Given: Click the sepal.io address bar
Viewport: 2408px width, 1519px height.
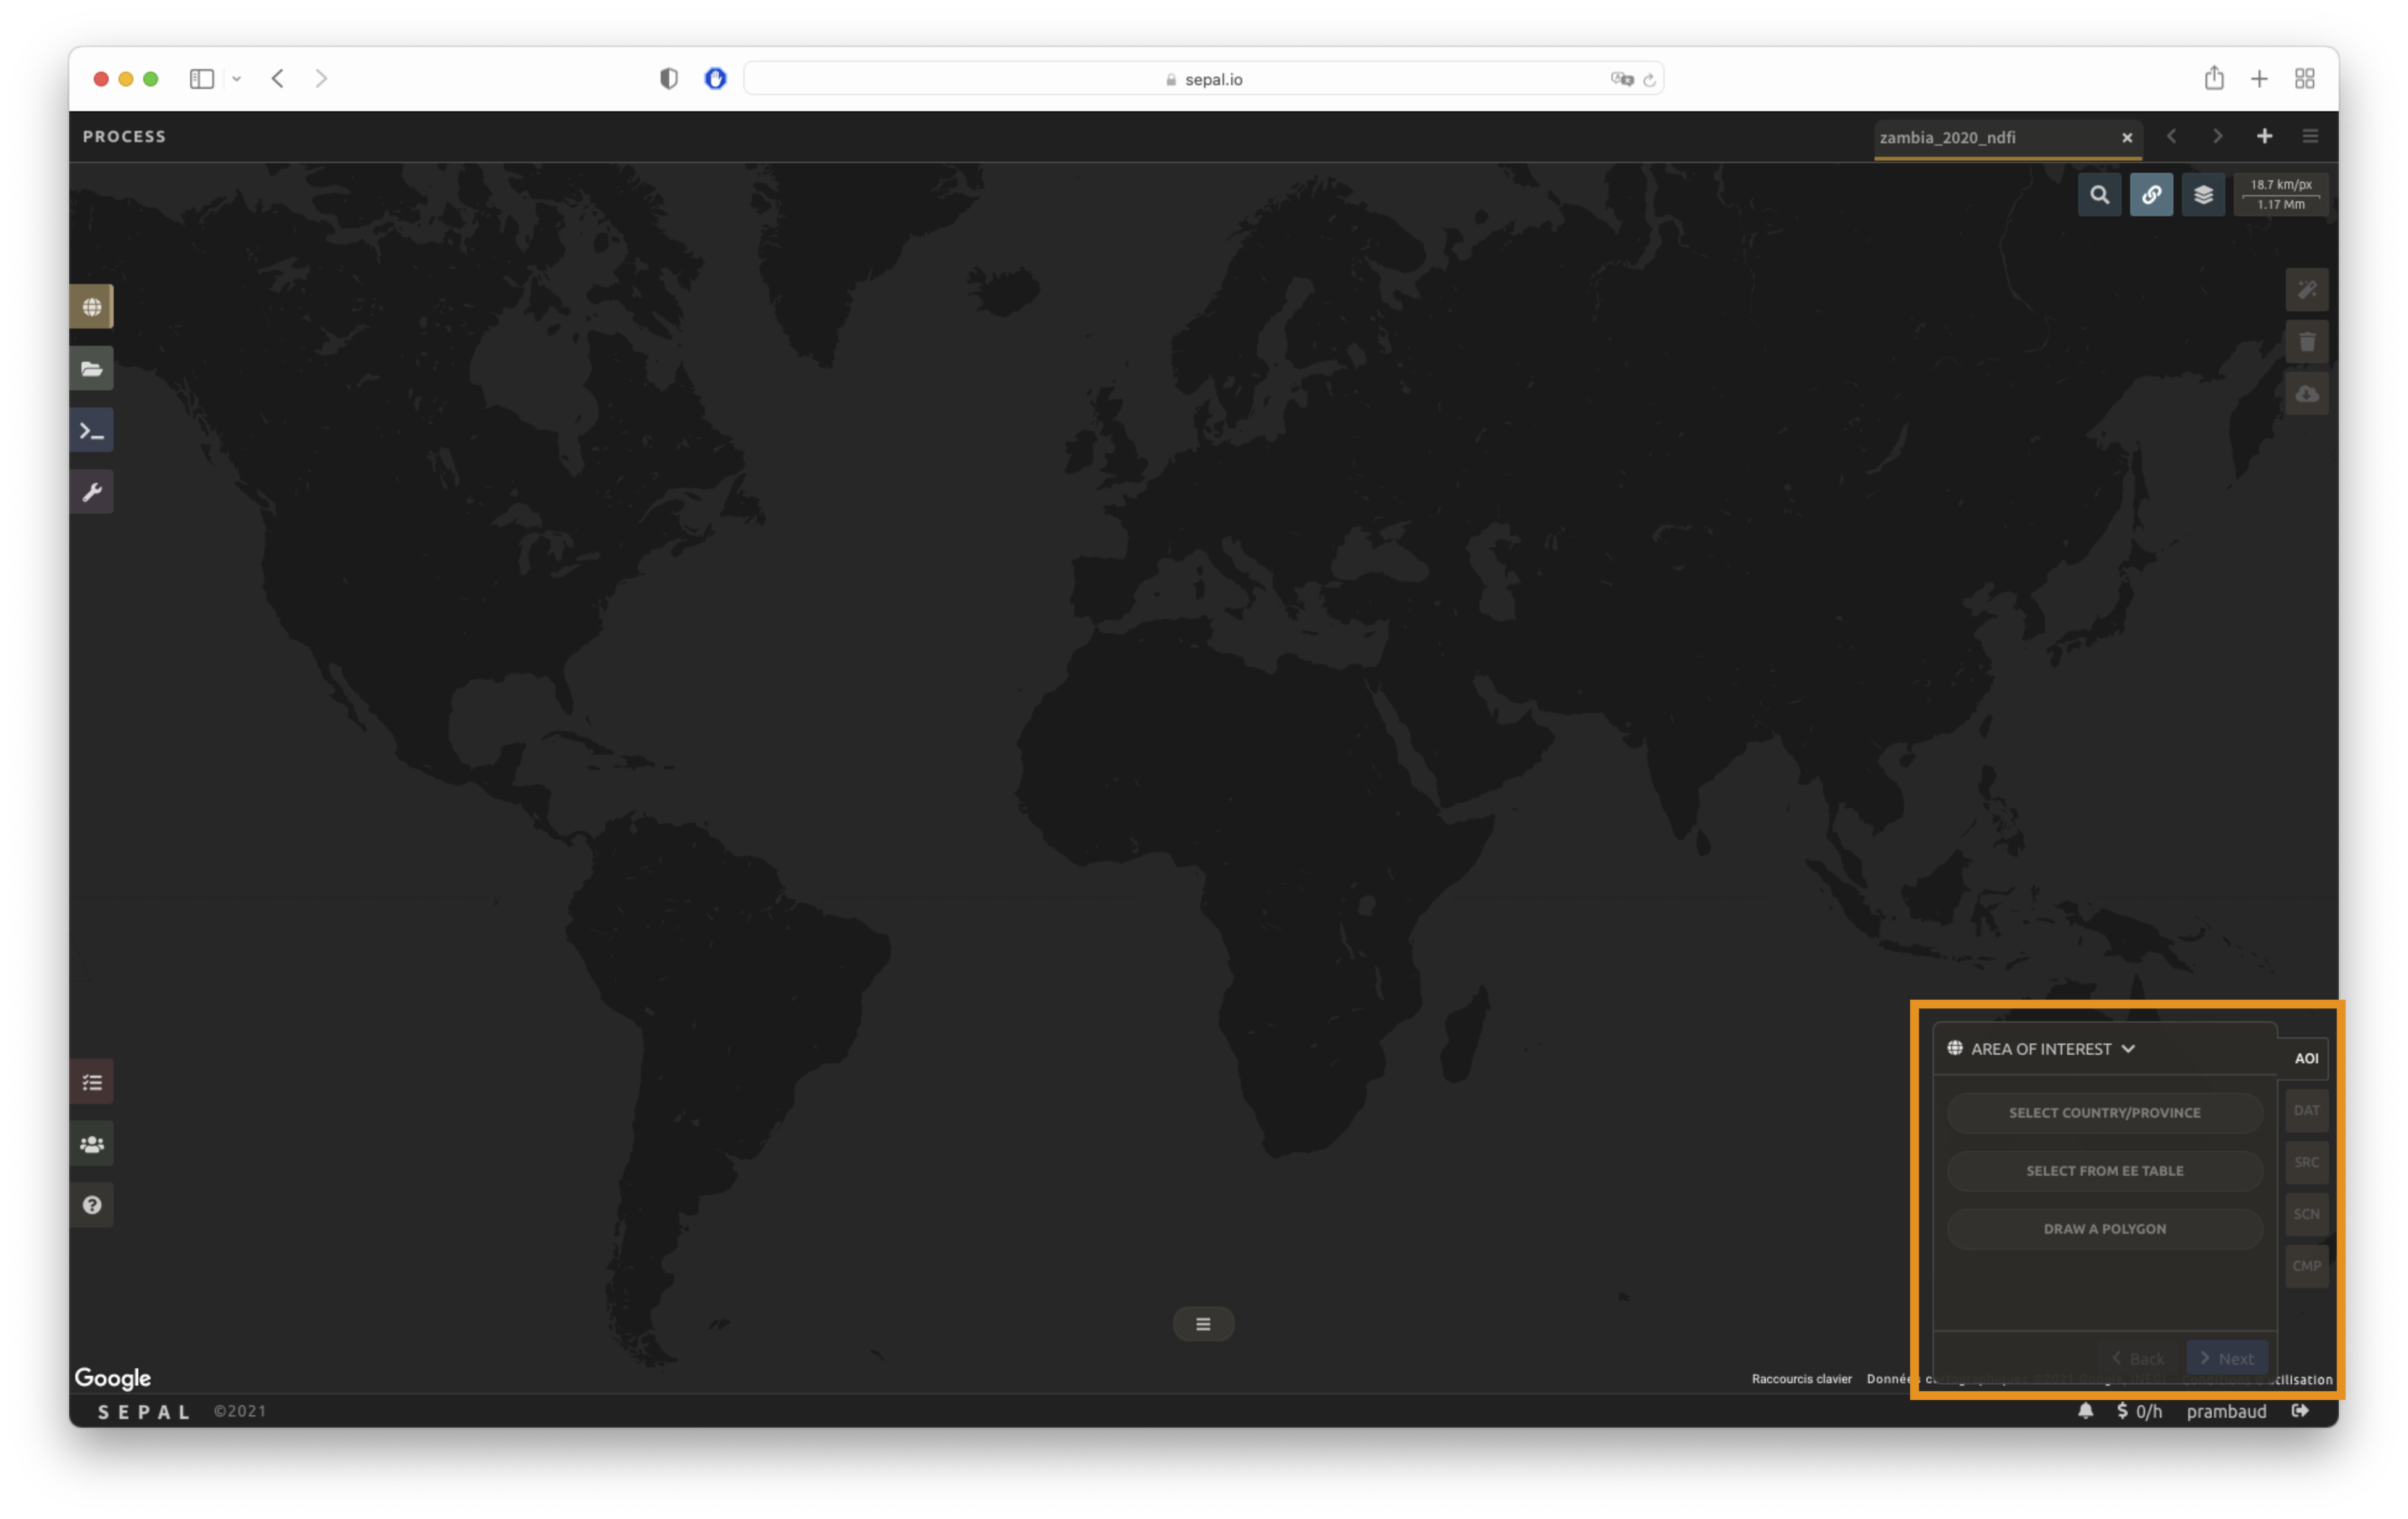Looking at the screenshot, I should (x=1203, y=79).
